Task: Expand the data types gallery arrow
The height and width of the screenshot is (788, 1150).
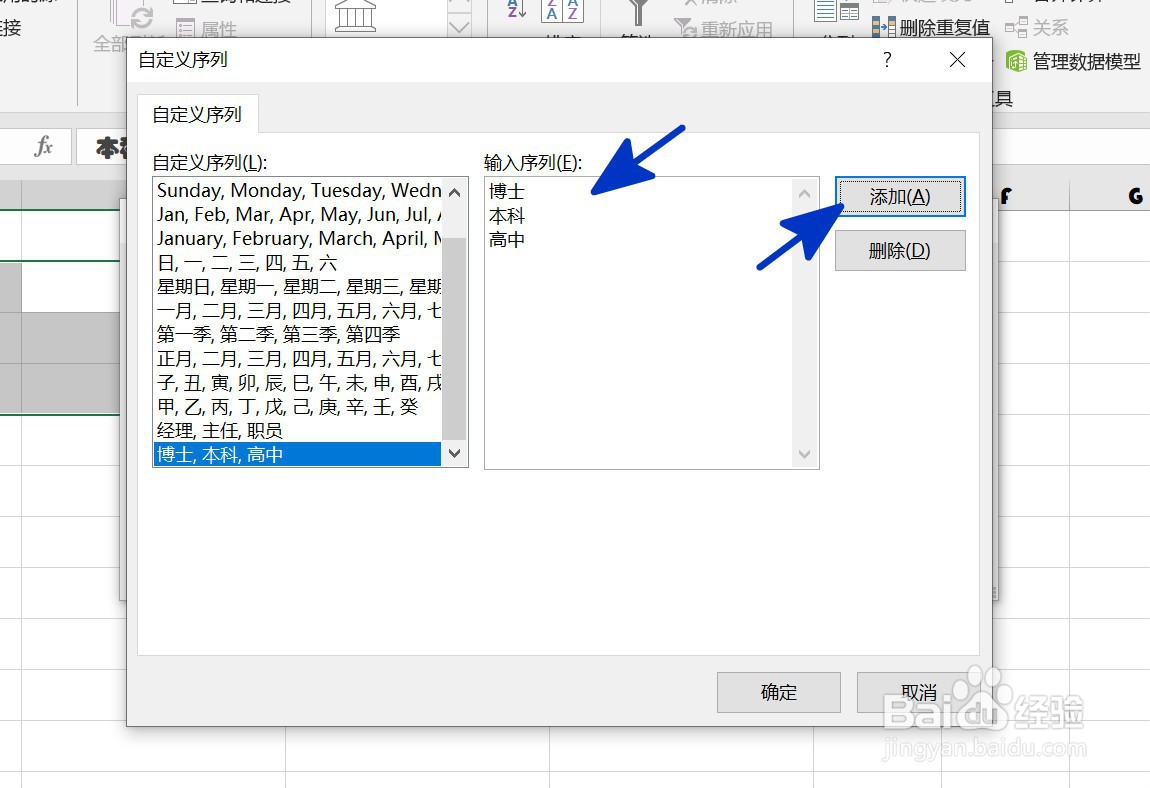Action: tap(459, 28)
